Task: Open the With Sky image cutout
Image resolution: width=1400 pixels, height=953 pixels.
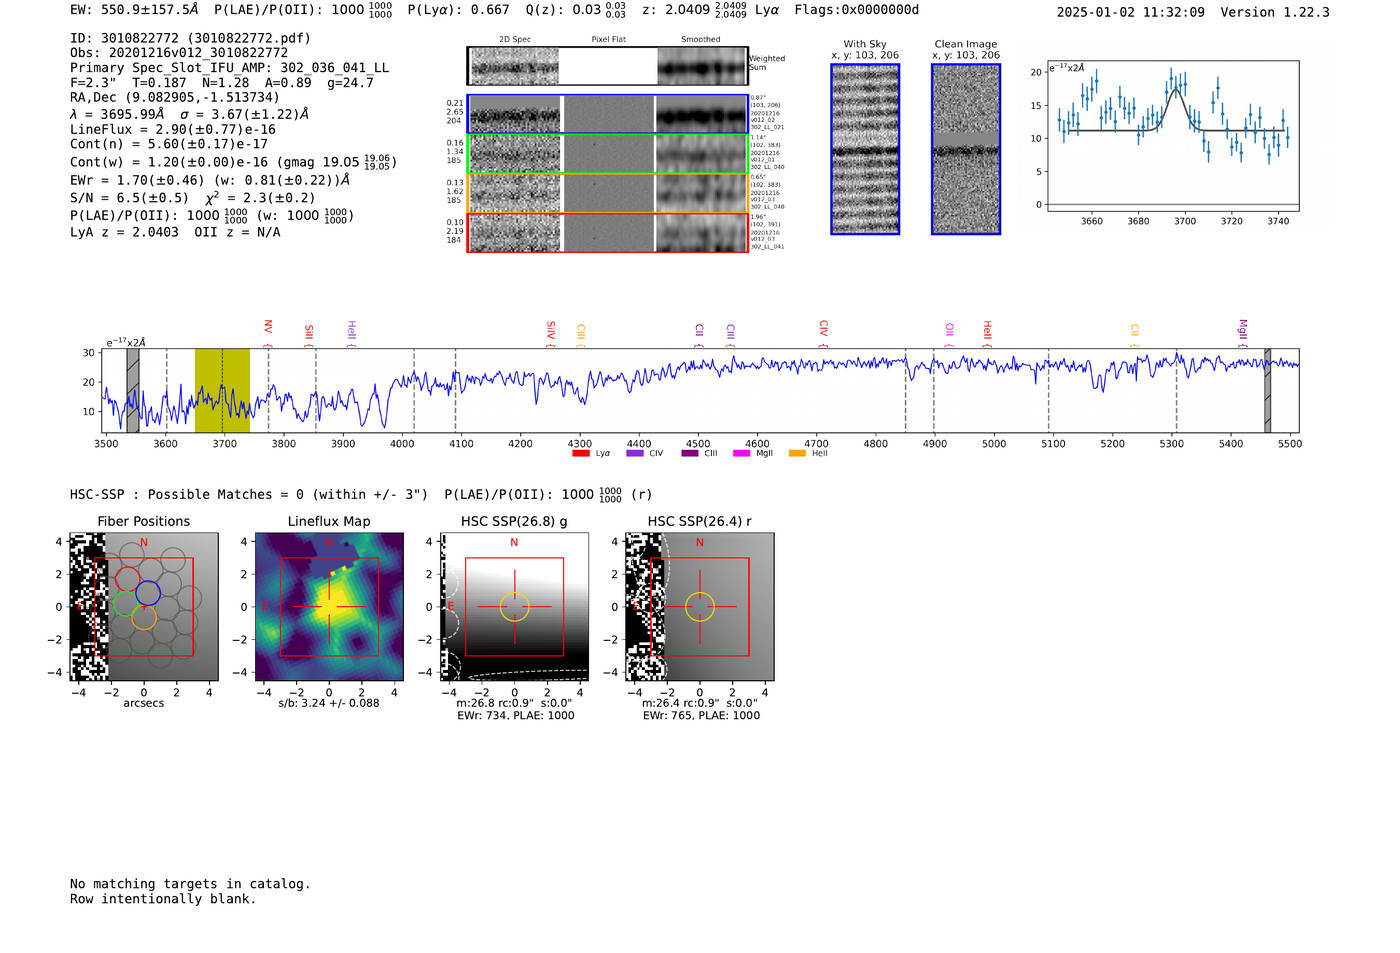Action: click(x=865, y=149)
